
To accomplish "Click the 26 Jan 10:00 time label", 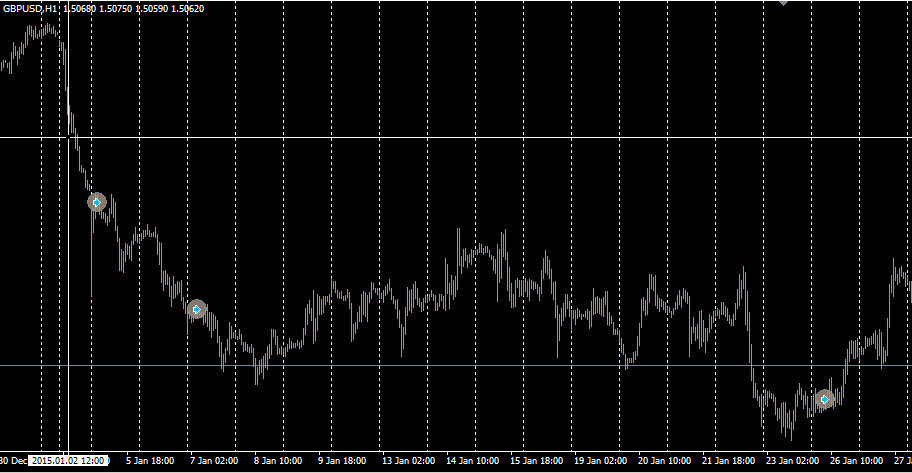I will pyautogui.click(x=856, y=461).
